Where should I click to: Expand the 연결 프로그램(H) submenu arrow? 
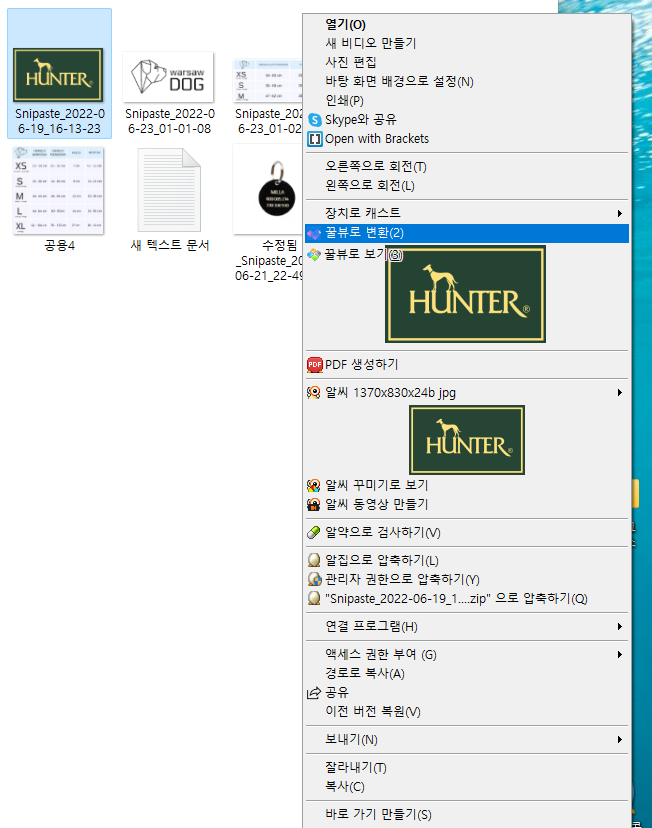pos(620,627)
